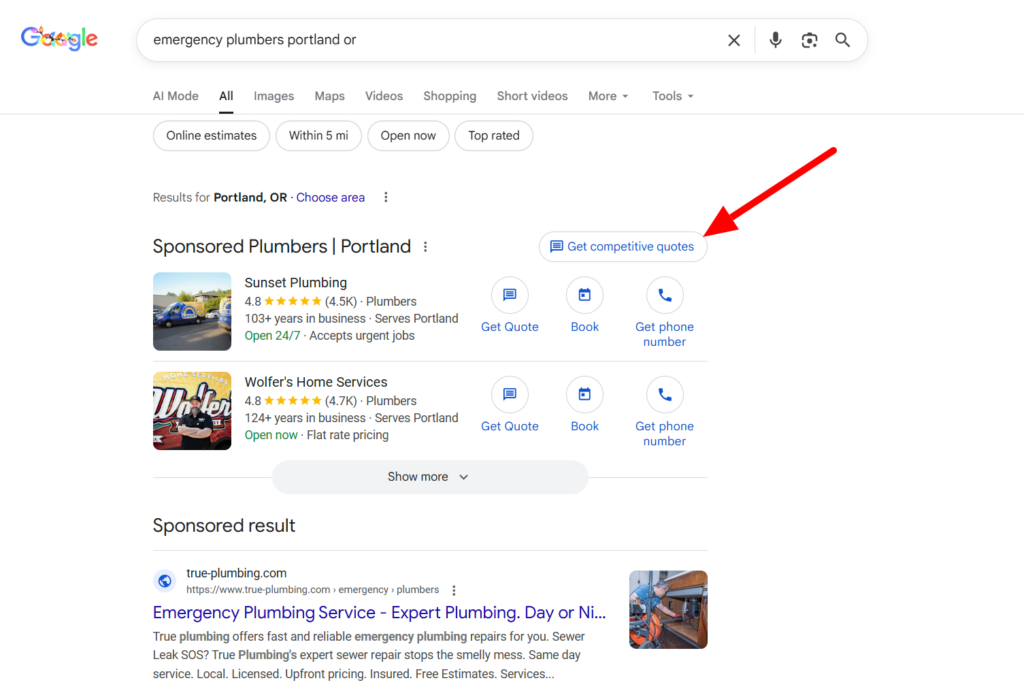The image size is (1024, 687).
Task: Open Google Lens image search icon
Action: click(x=809, y=40)
